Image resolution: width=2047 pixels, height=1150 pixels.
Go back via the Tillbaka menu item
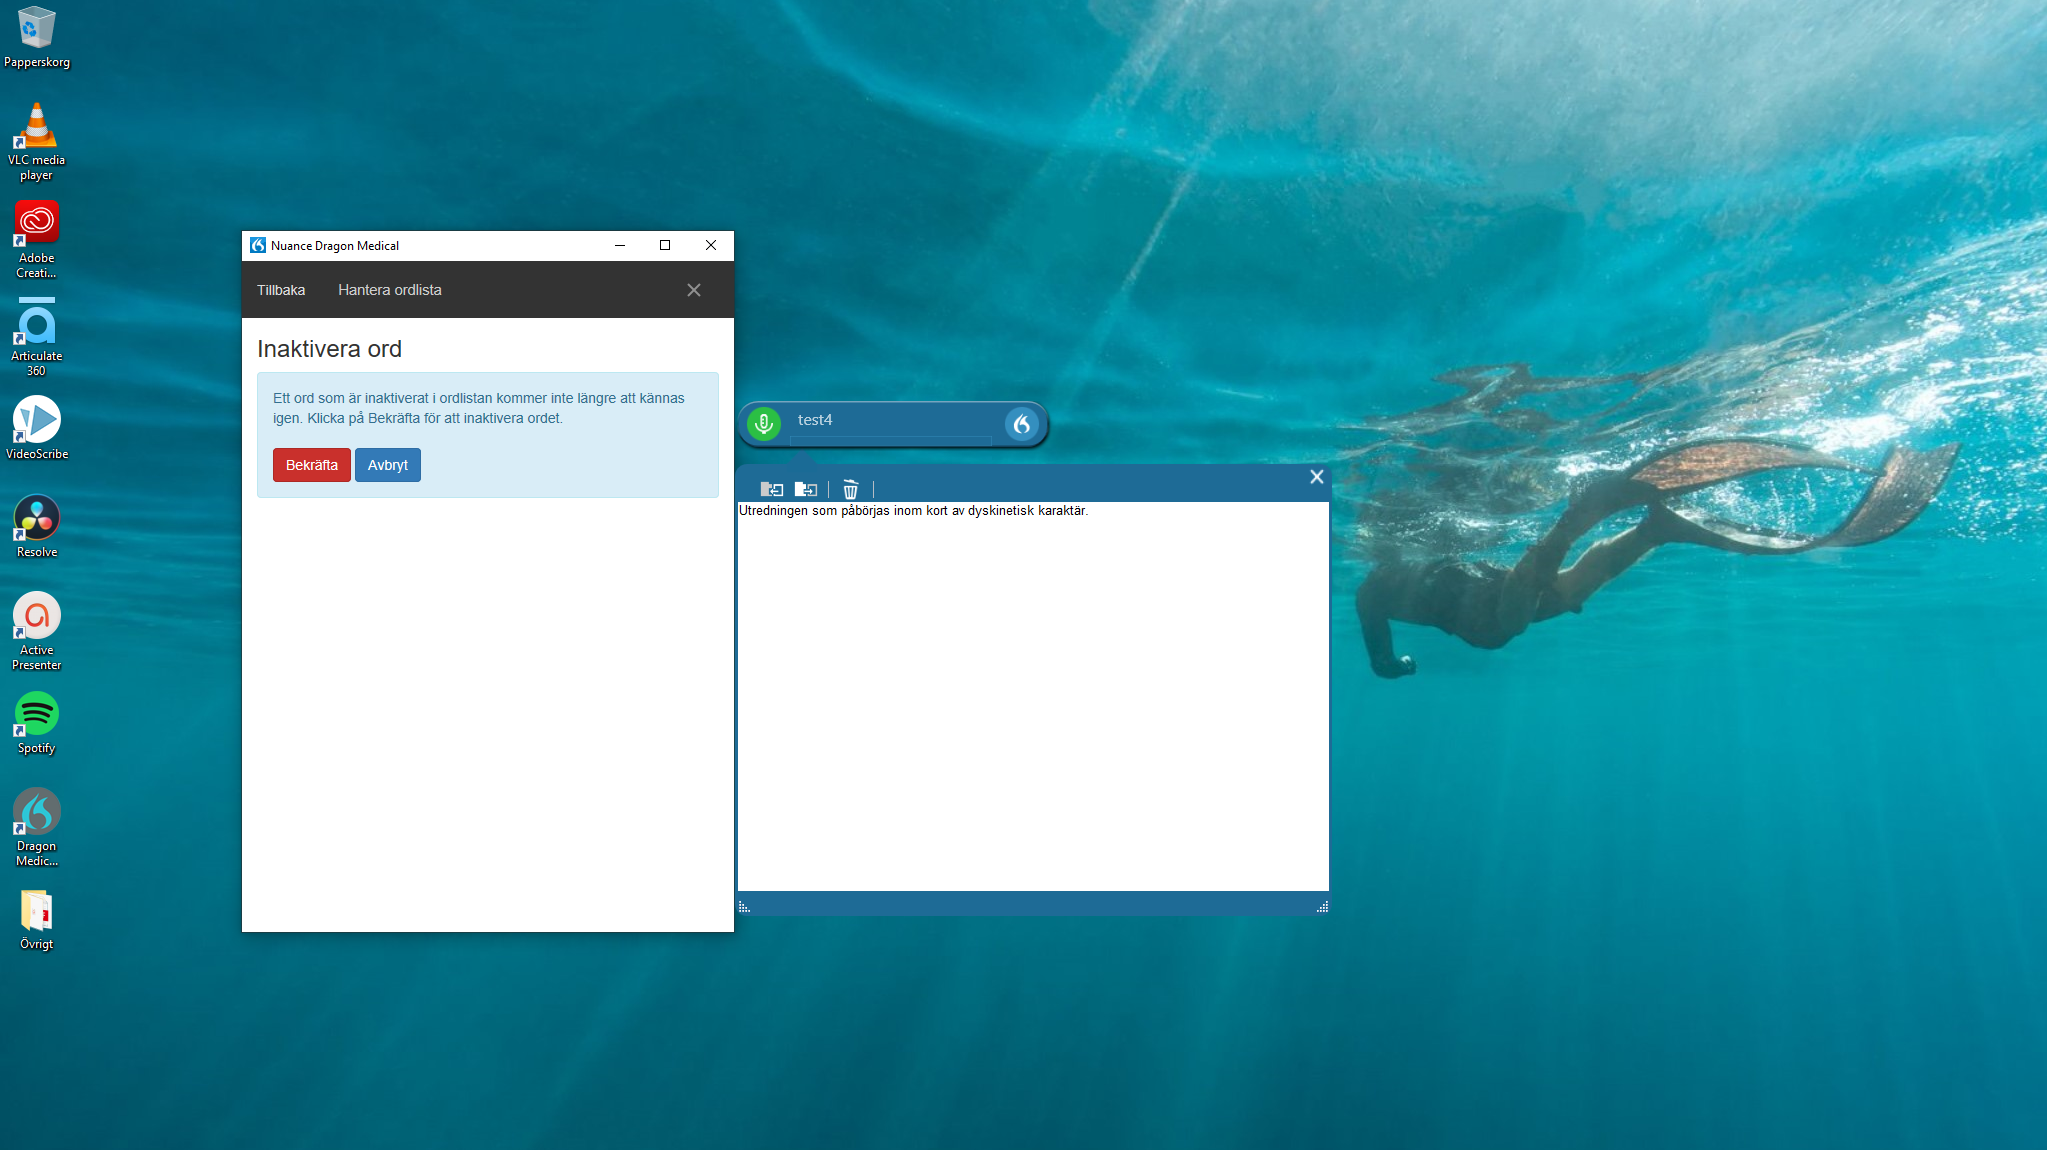pyautogui.click(x=281, y=290)
